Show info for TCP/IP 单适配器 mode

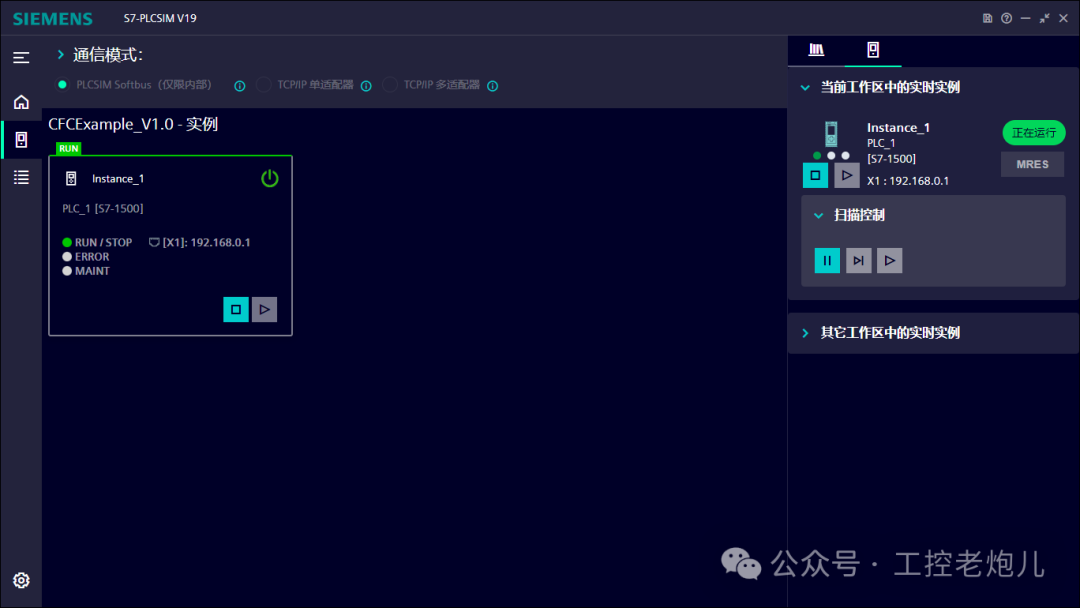tap(366, 86)
